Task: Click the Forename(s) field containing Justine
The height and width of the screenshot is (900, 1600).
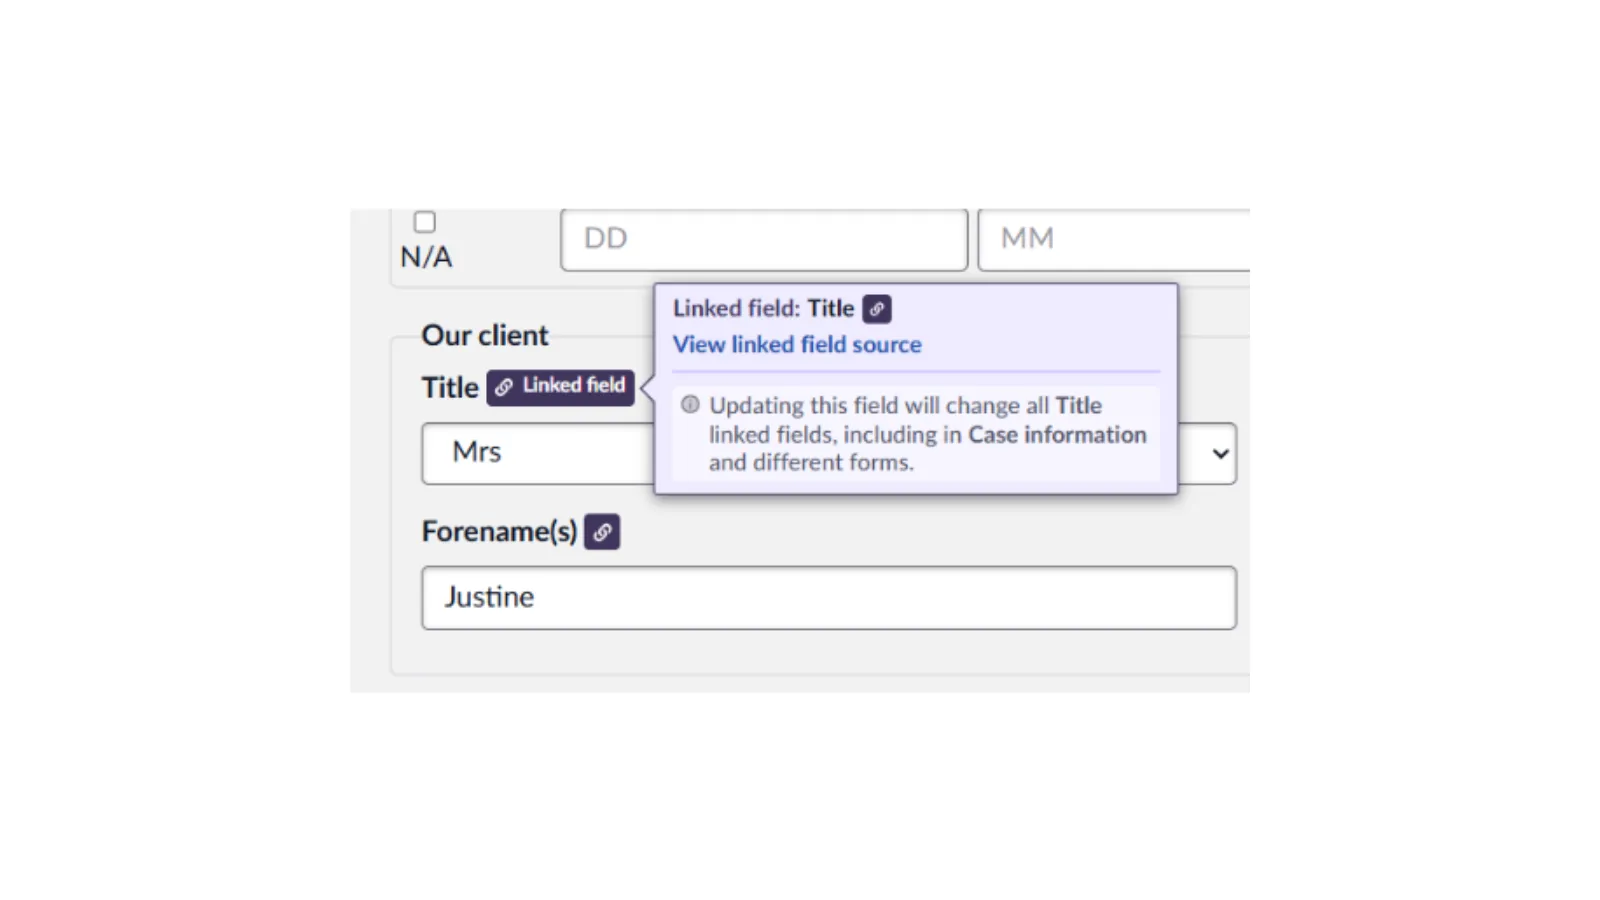Action: pyautogui.click(x=829, y=598)
